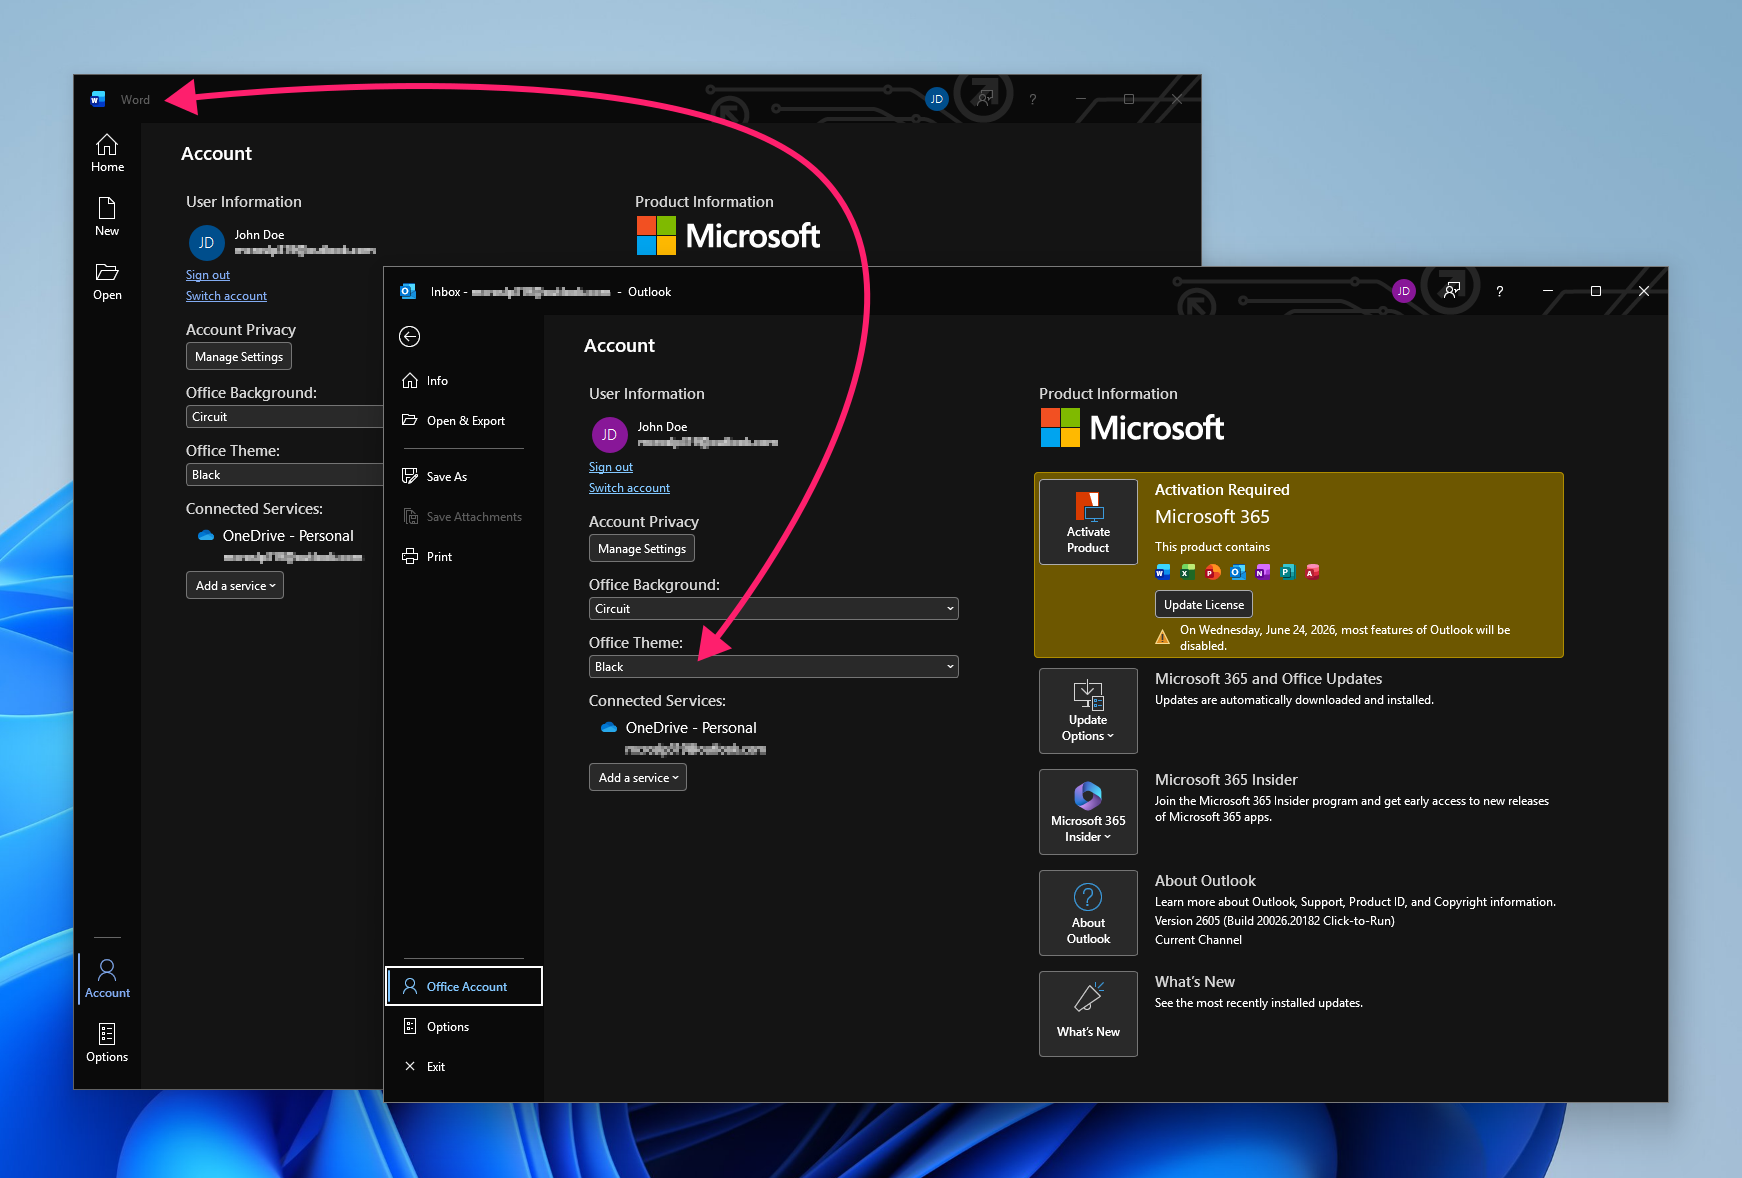Click 'Activation Required' heading text
This screenshot has height=1178, width=1742.
click(1222, 490)
